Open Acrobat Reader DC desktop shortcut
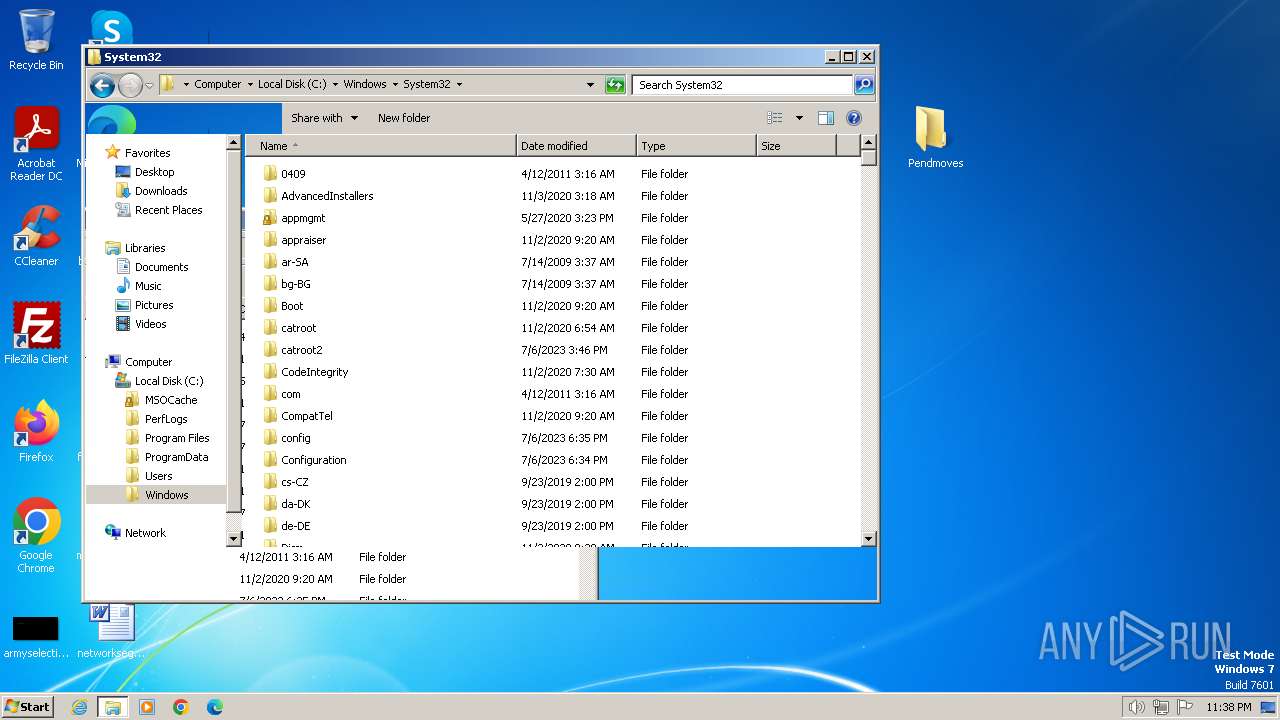This screenshot has height=720, width=1280. [x=36, y=143]
